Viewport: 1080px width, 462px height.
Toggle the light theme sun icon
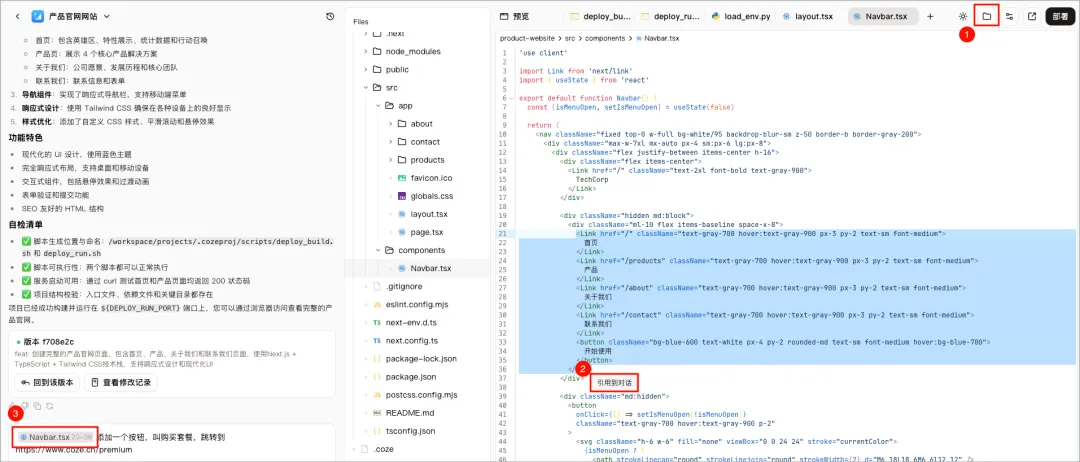963,17
